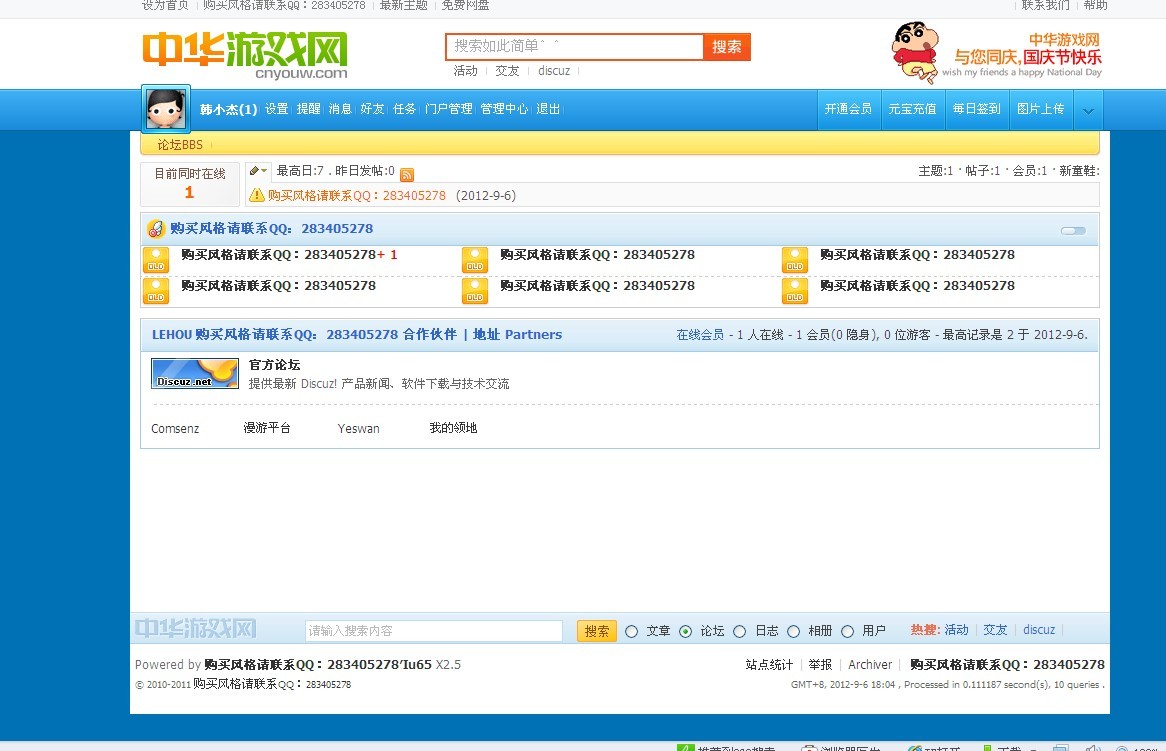Open the 交友 link under the header search box
The image size is (1166, 751).
[x=507, y=71]
